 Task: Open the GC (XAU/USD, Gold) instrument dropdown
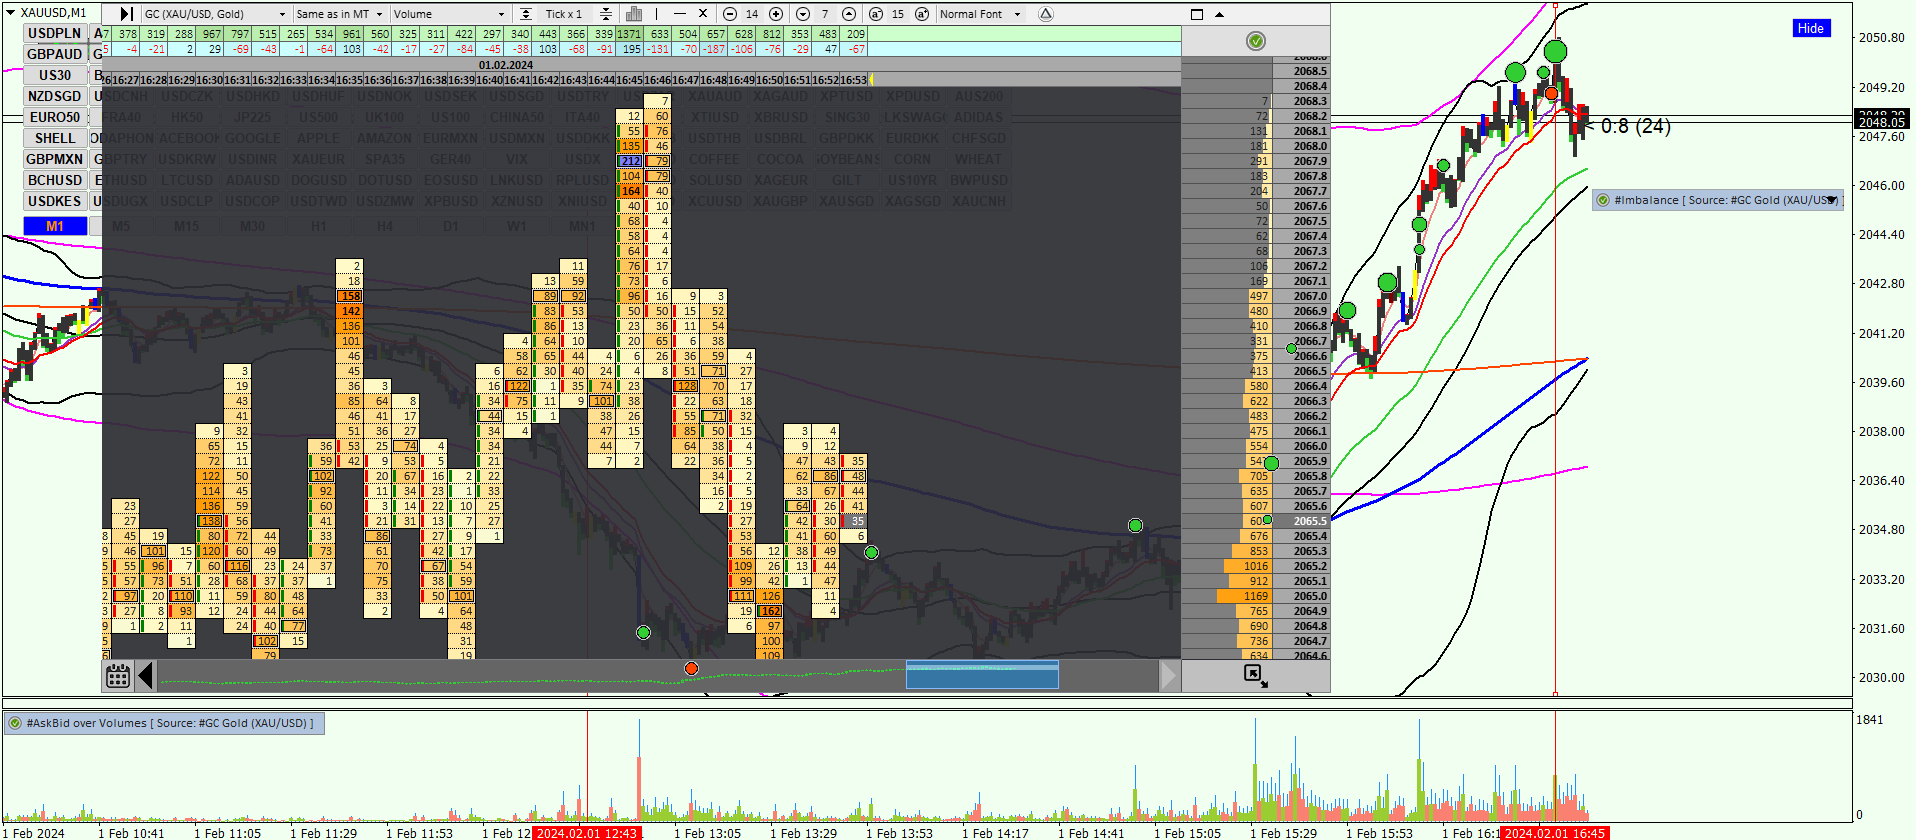click(215, 14)
